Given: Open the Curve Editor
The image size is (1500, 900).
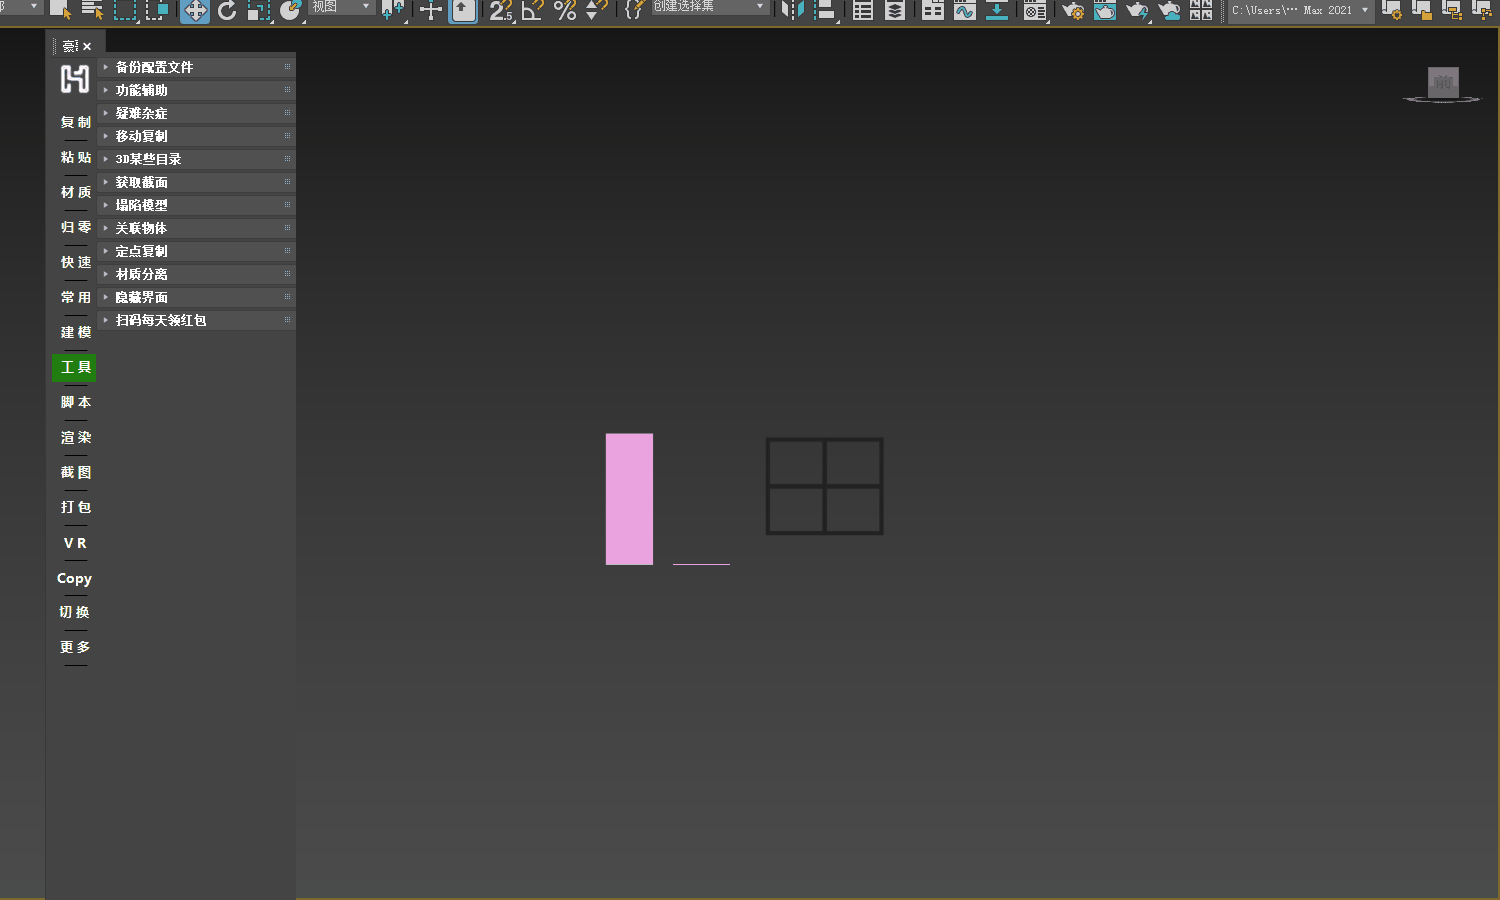Looking at the screenshot, I should [965, 10].
